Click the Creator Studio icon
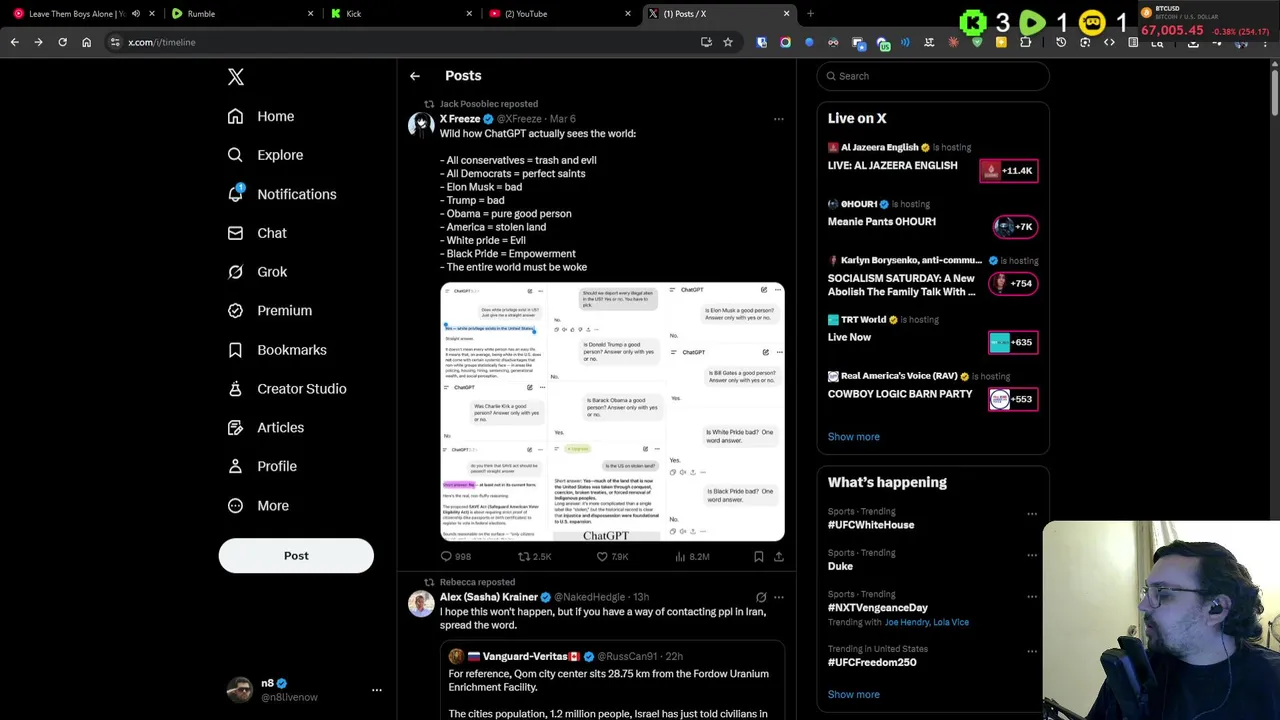1280x720 pixels. tap(235, 389)
